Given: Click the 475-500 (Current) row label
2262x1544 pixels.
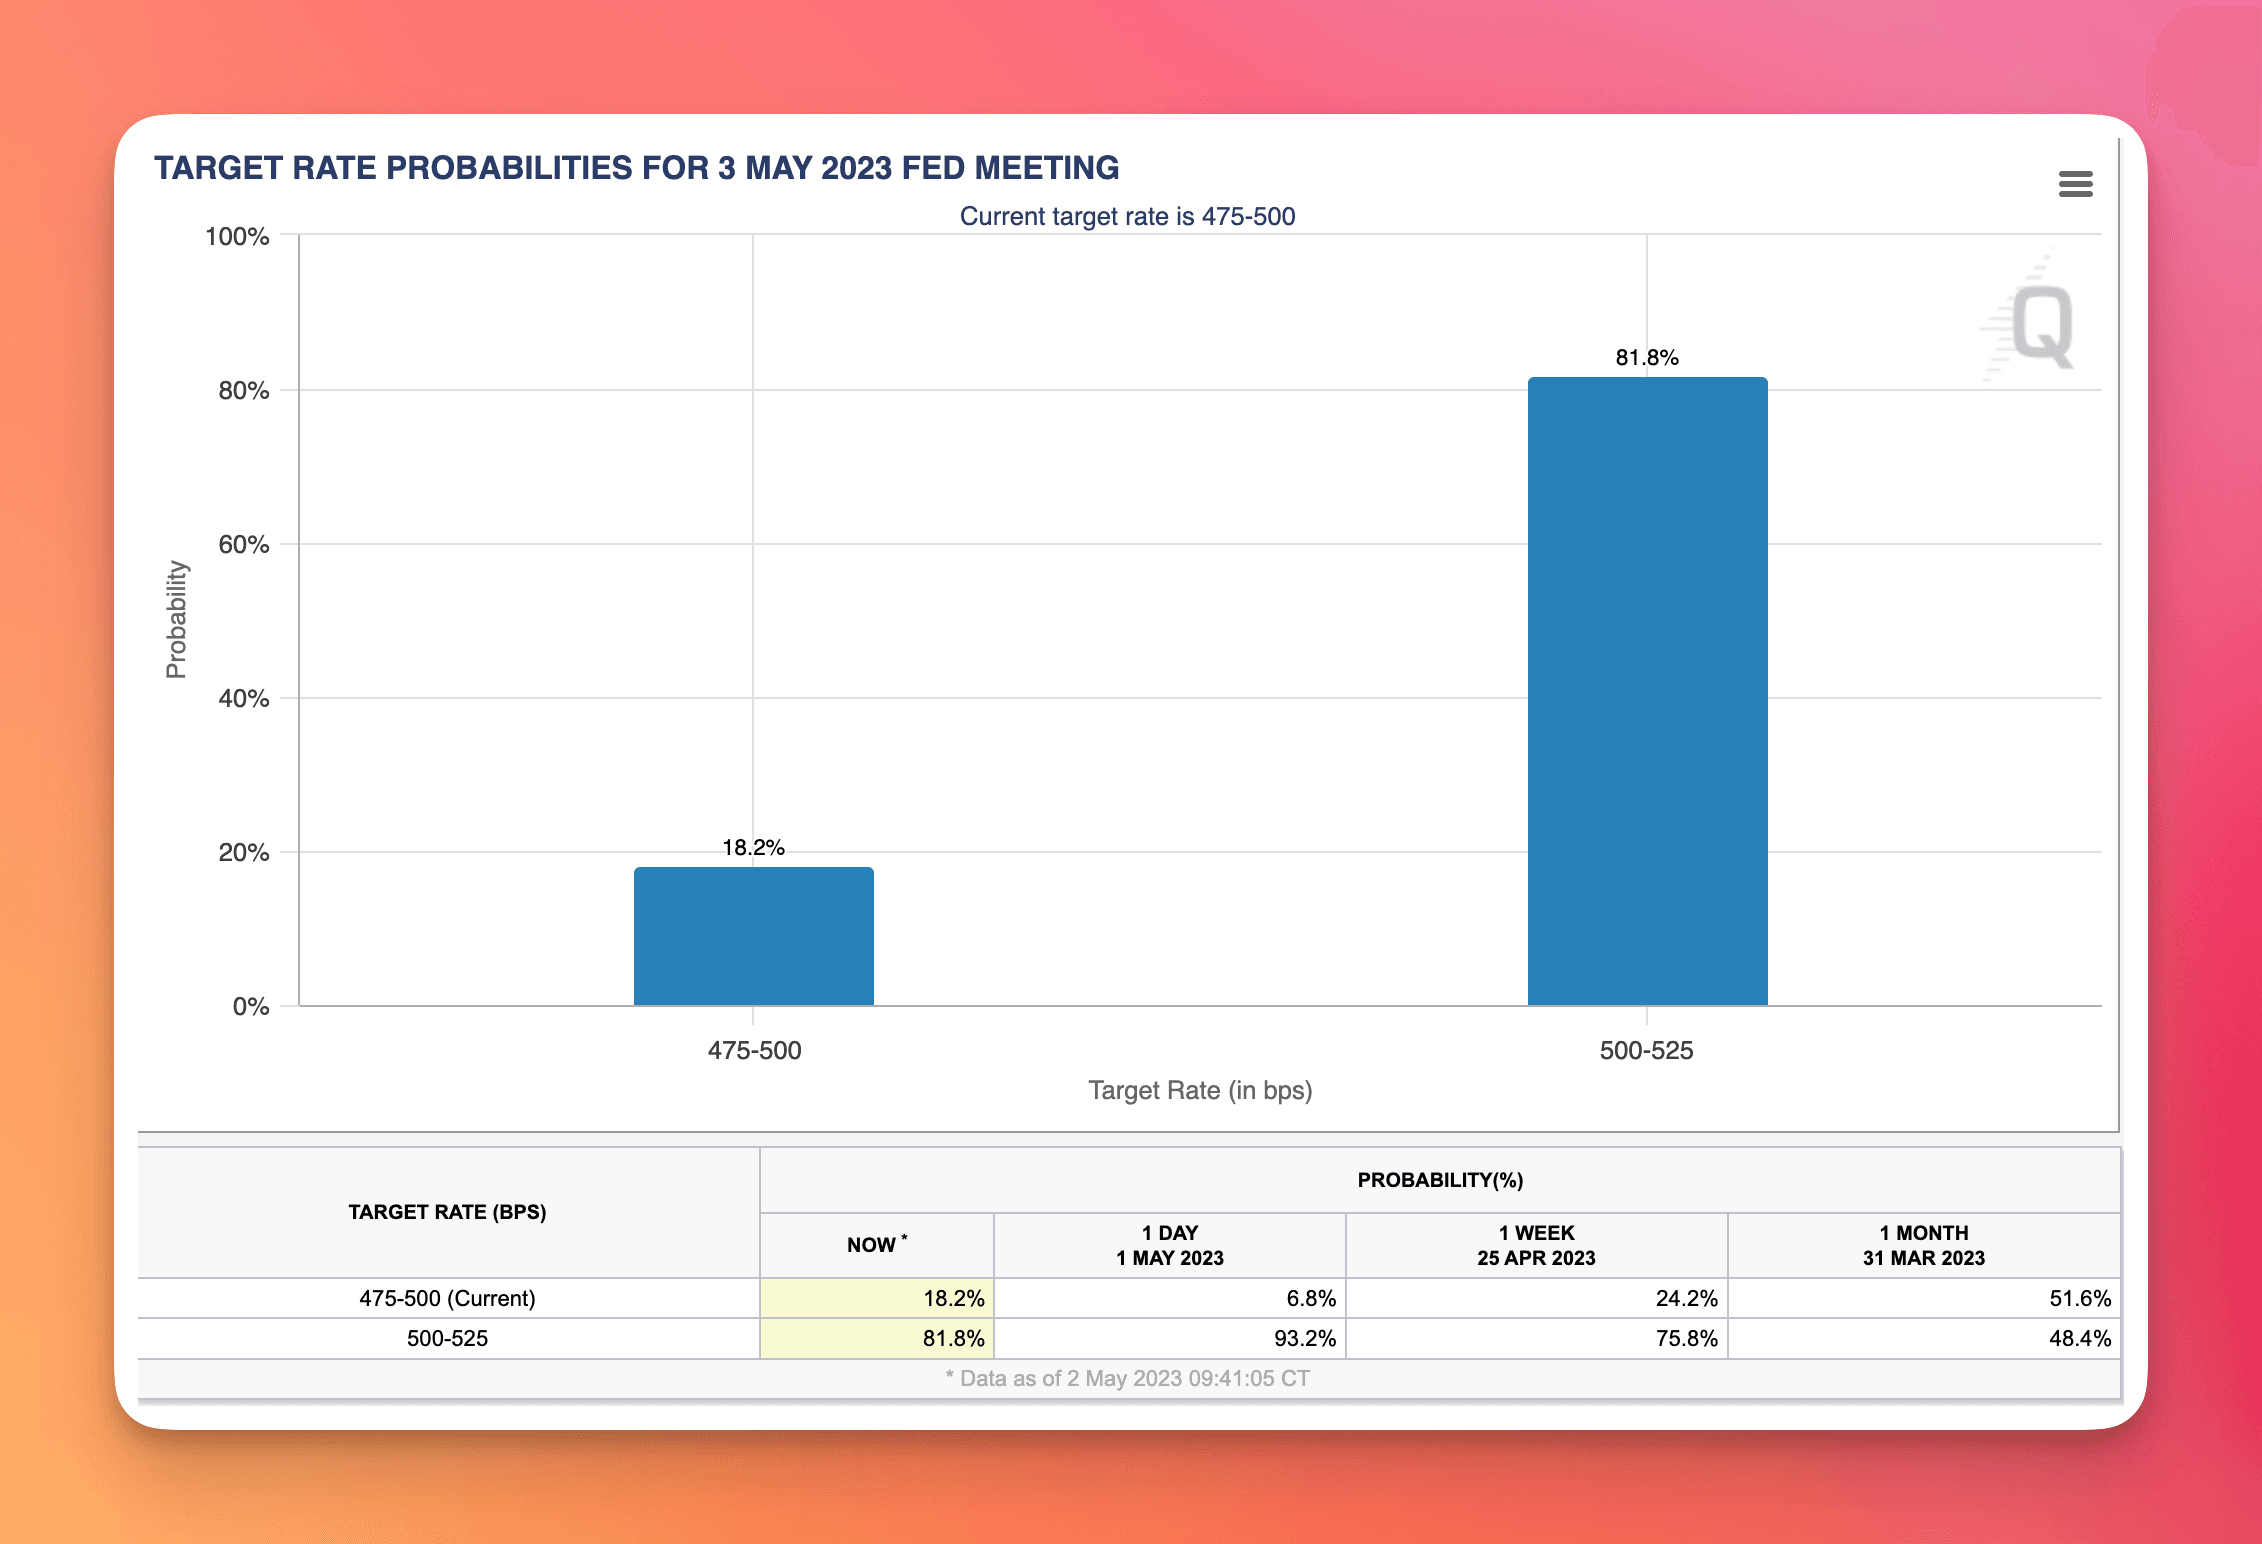Looking at the screenshot, I should [447, 1298].
